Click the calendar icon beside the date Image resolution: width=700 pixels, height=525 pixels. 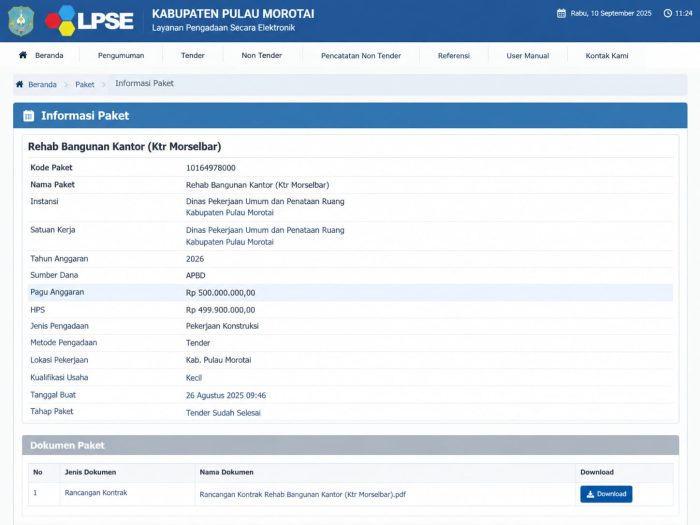pos(561,13)
